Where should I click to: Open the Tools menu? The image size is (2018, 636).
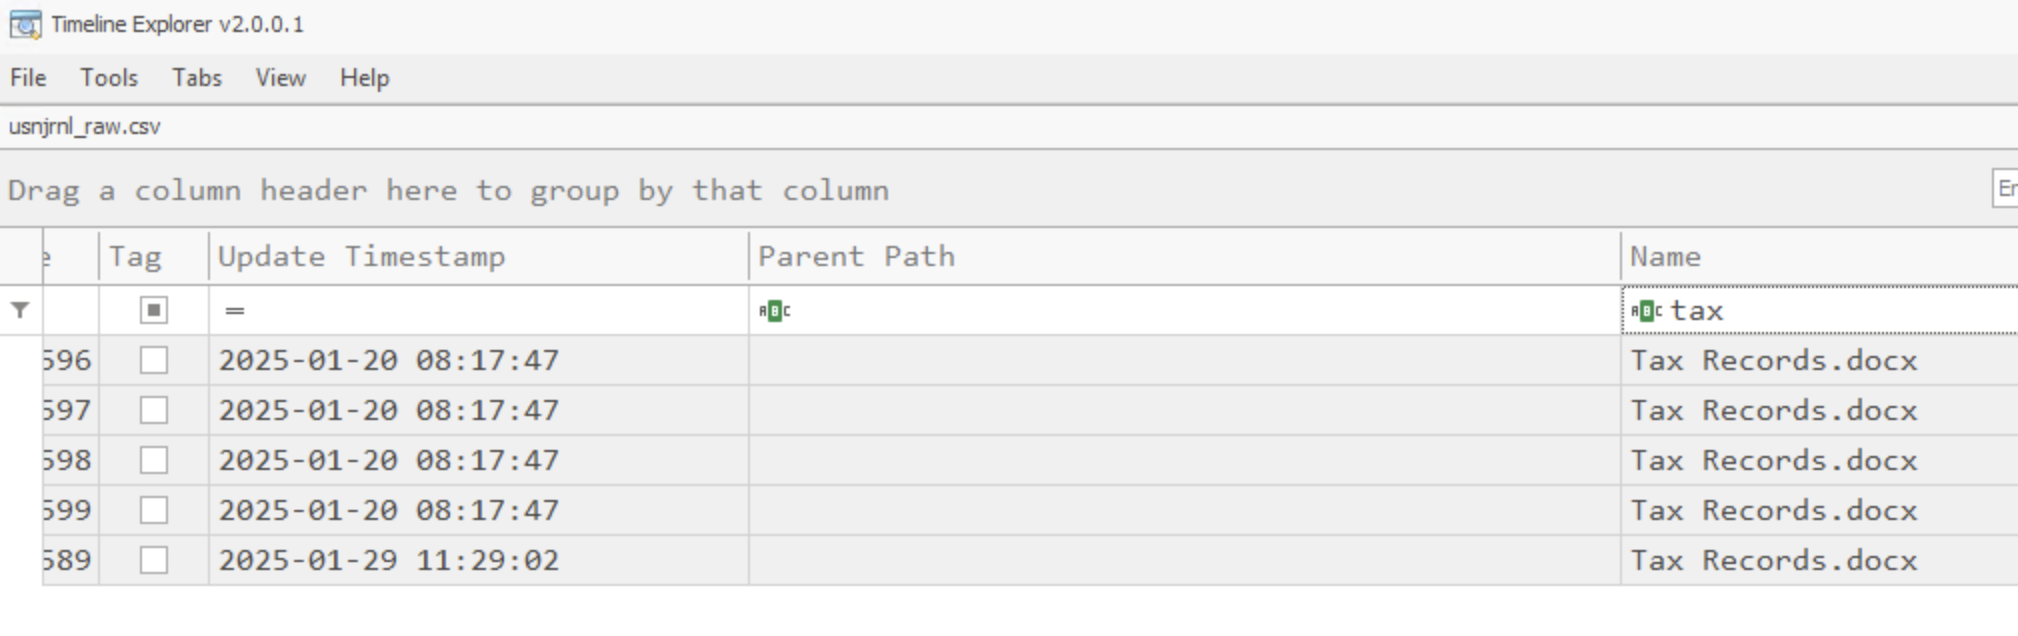pos(110,78)
